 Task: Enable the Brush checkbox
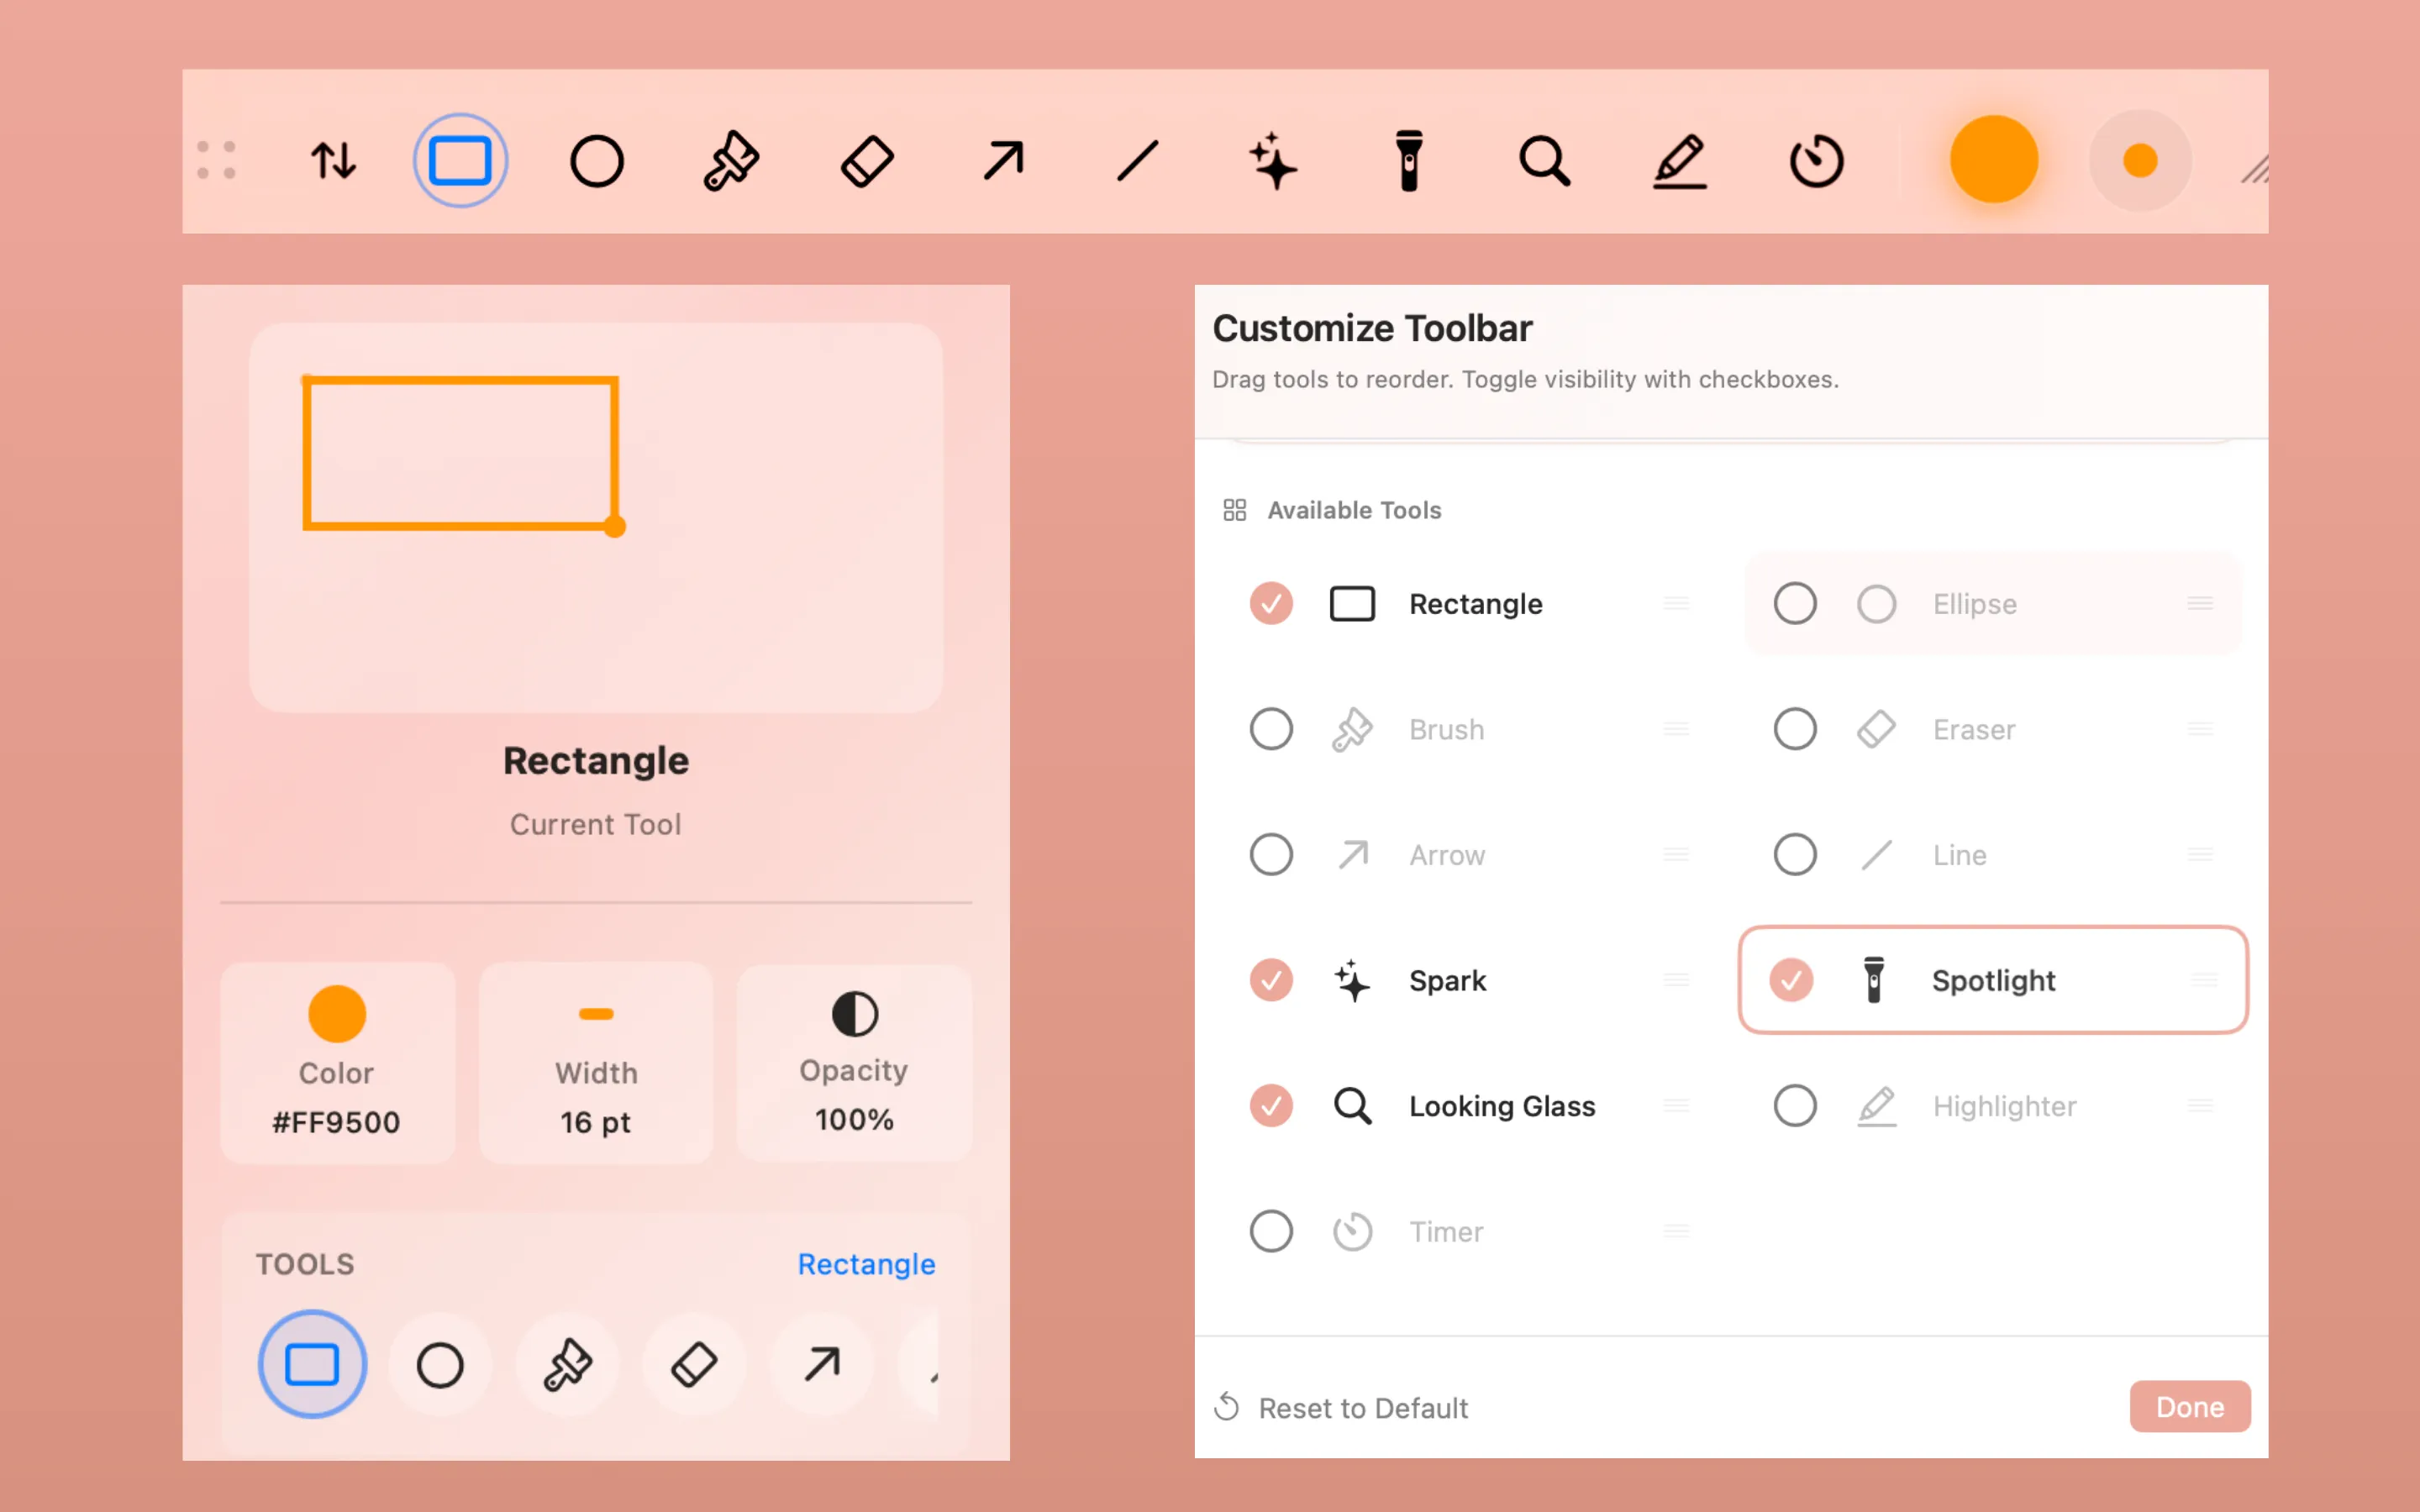pos(1271,729)
